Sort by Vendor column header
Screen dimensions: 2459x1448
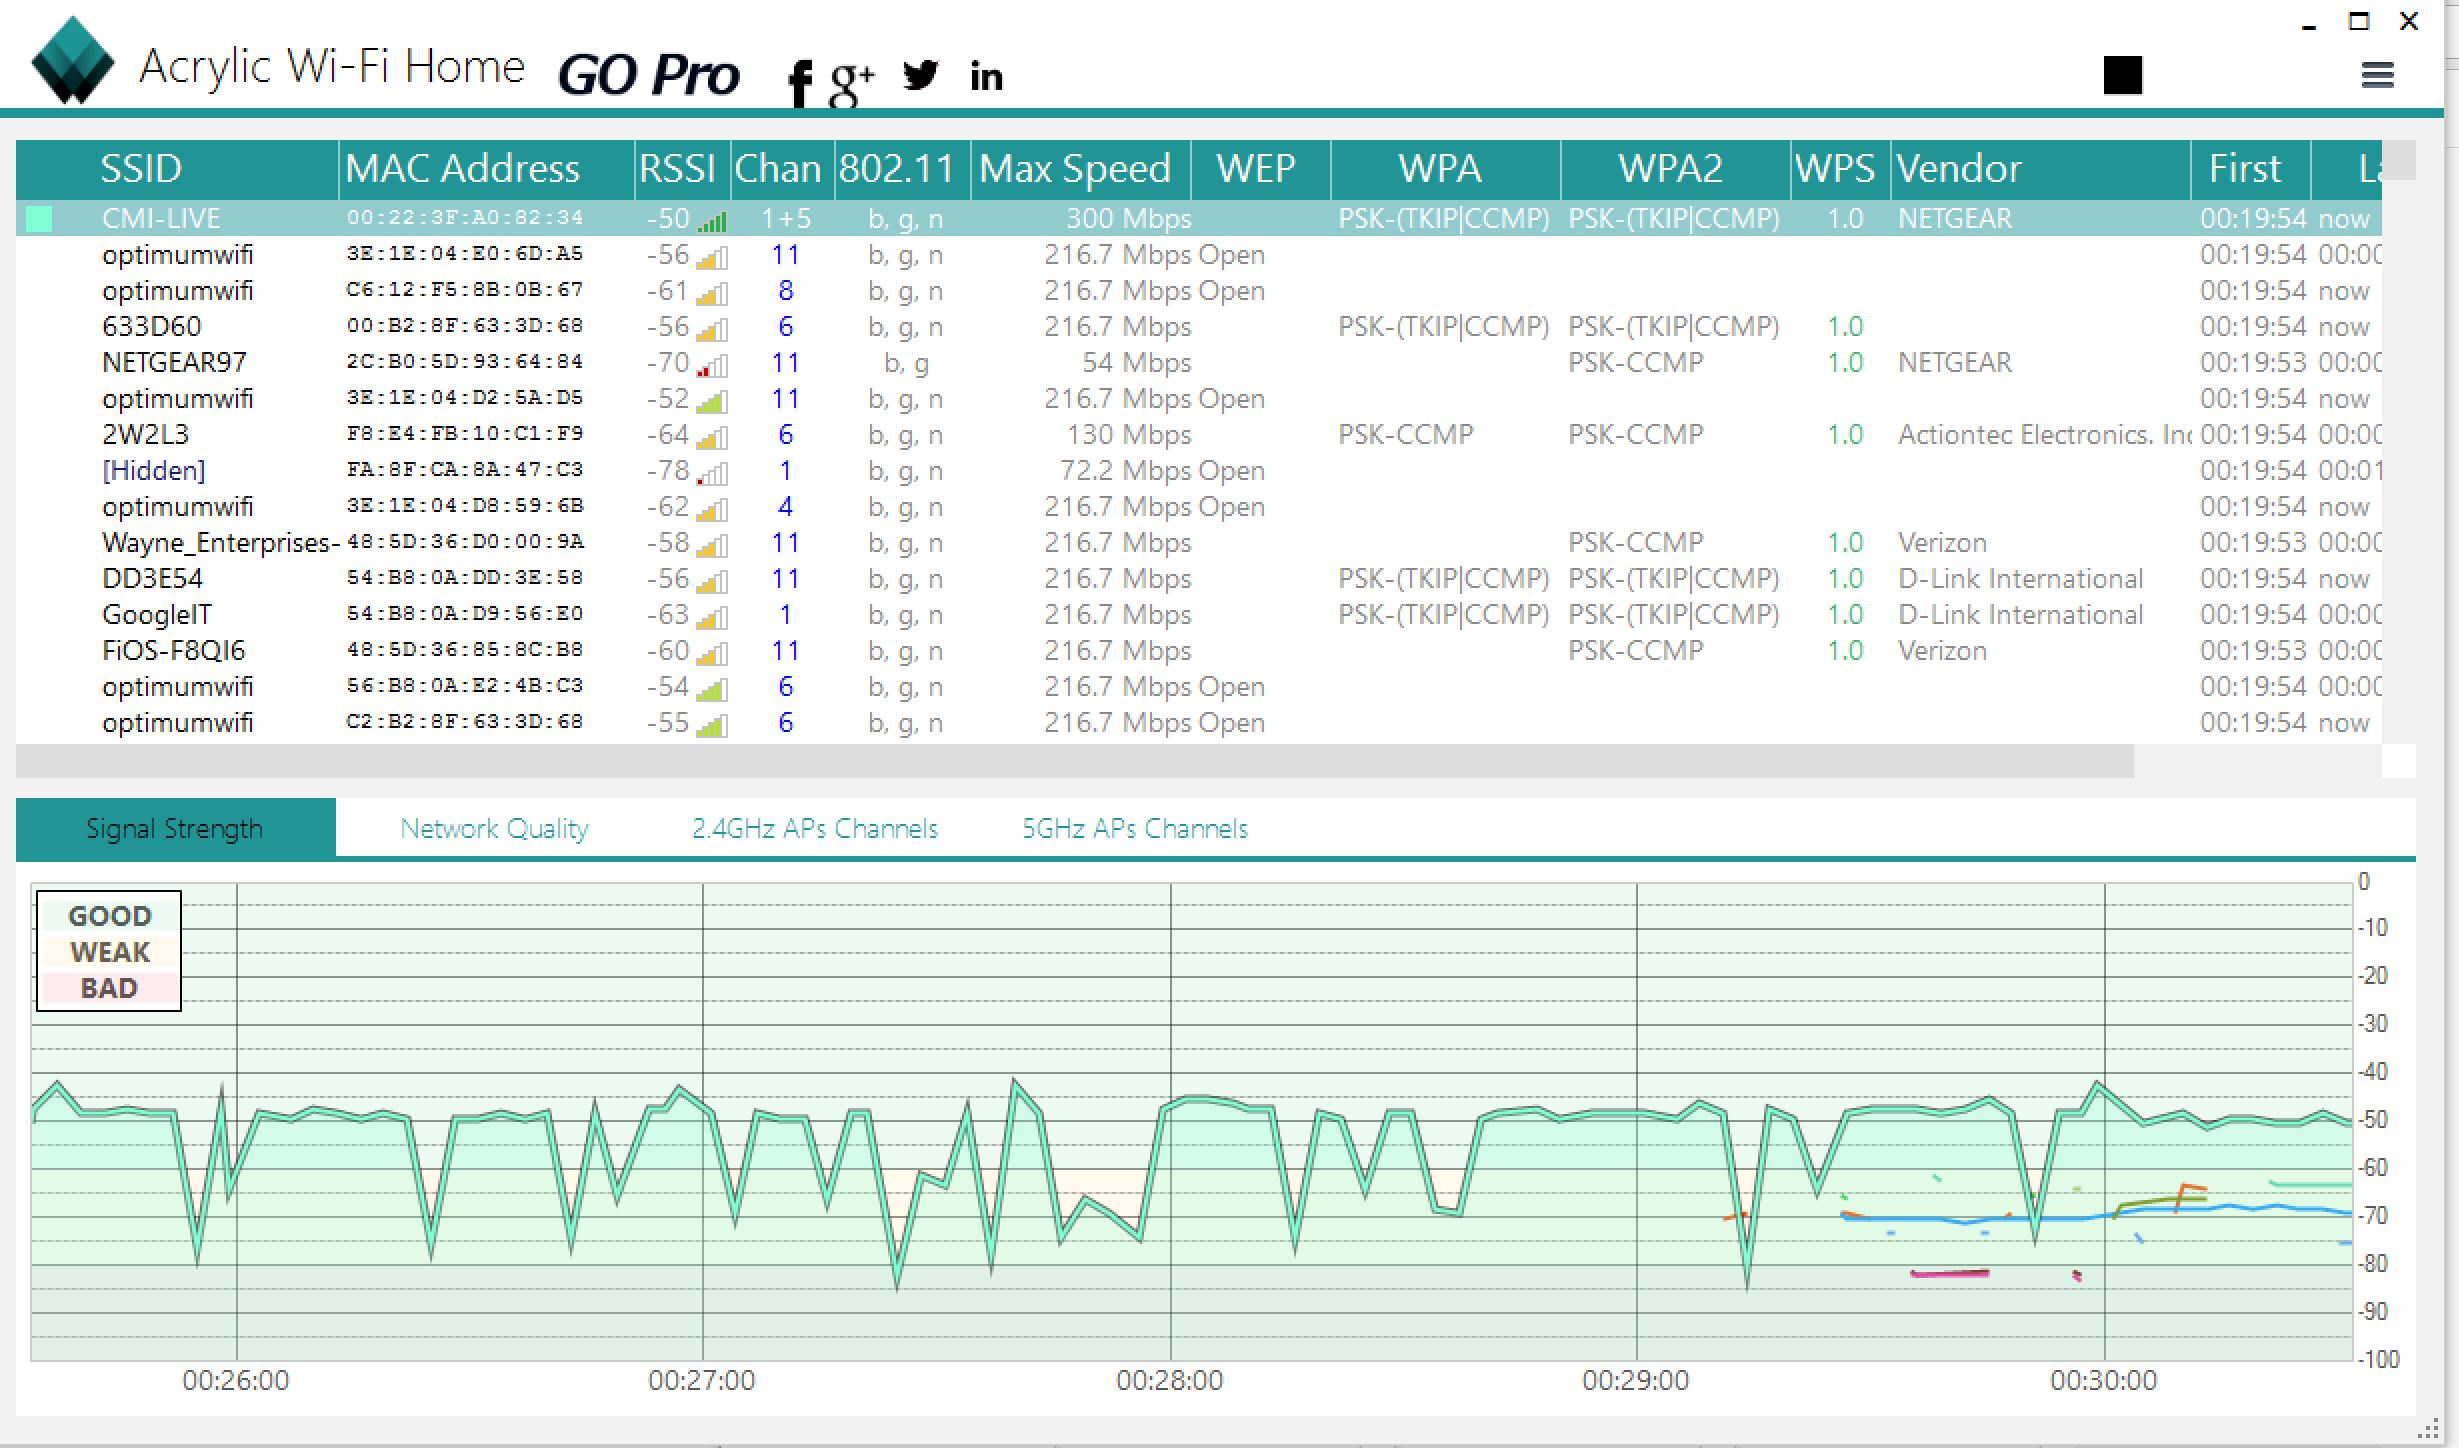1958,169
